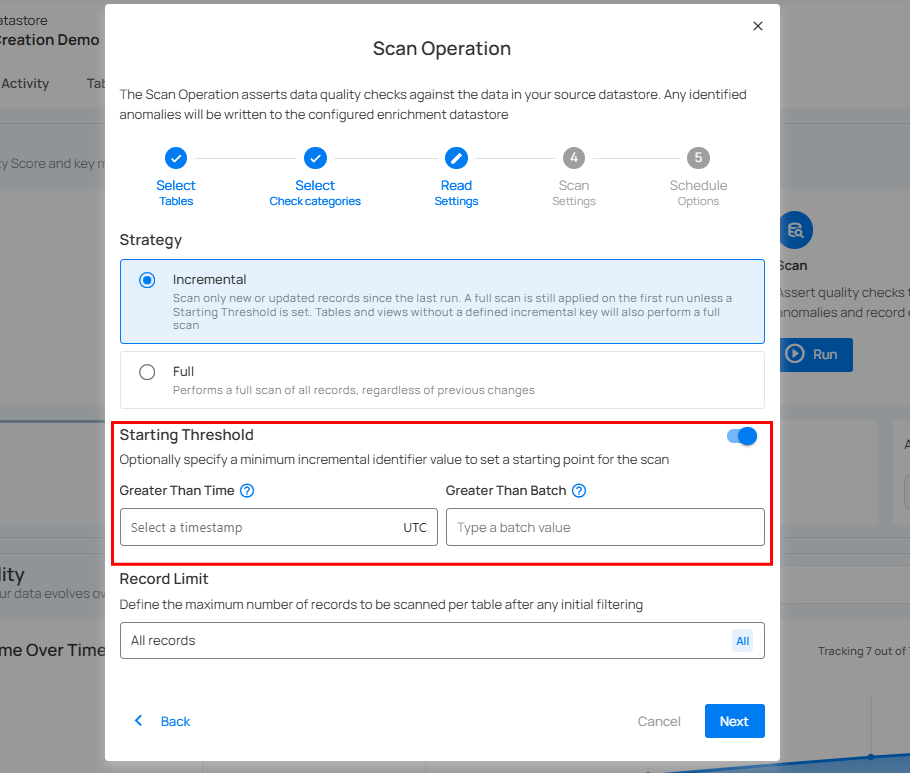Click the Cancel button
The image size is (910, 773).
[x=659, y=721]
